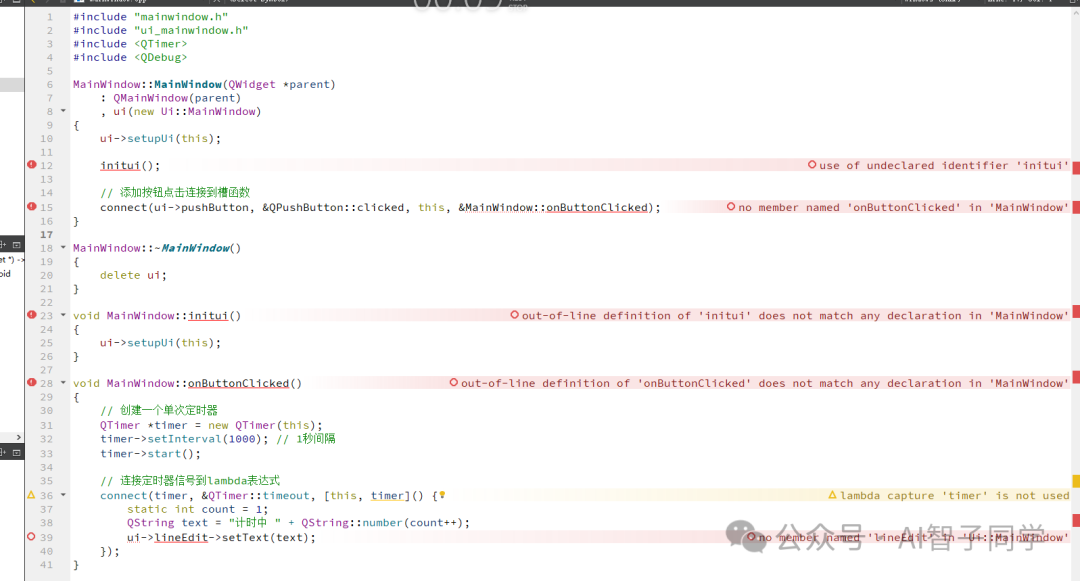Image resolution: width=1080 pixels, height=581 pixels.
Task: Click the lower side-panel close button left of line 33
Action: click(17, 452)
